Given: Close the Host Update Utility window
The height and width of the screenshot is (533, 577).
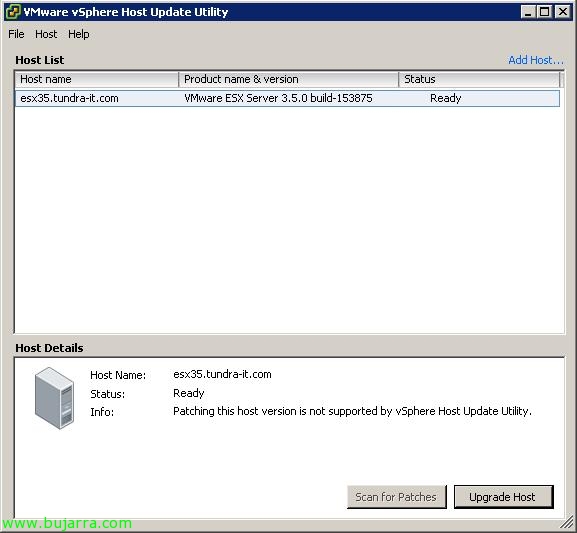Looking at the screenshot, I should 562,12.
